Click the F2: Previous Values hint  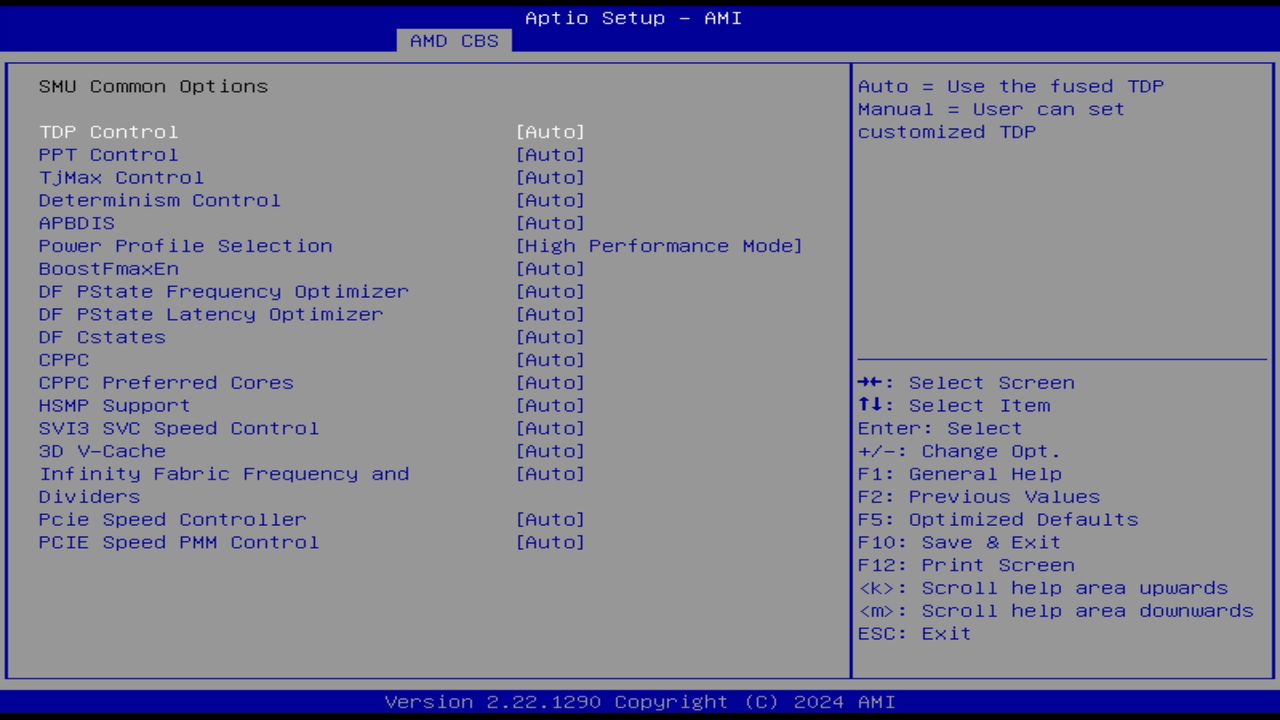pyautogui.click(x=978, y=497)
